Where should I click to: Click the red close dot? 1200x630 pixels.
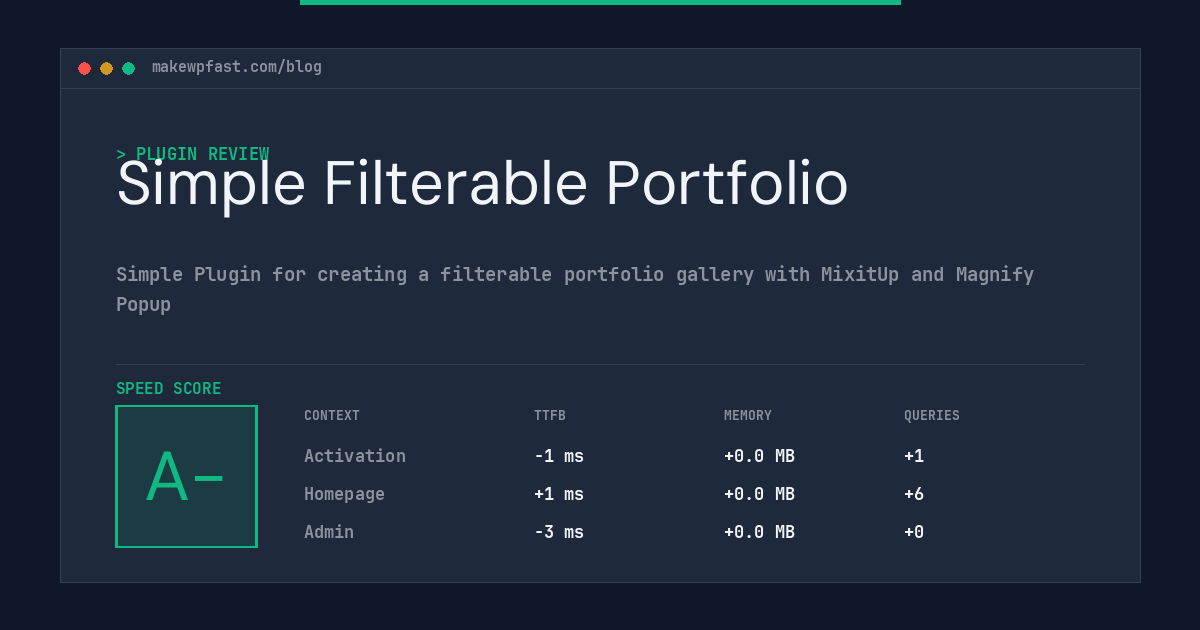84,68
